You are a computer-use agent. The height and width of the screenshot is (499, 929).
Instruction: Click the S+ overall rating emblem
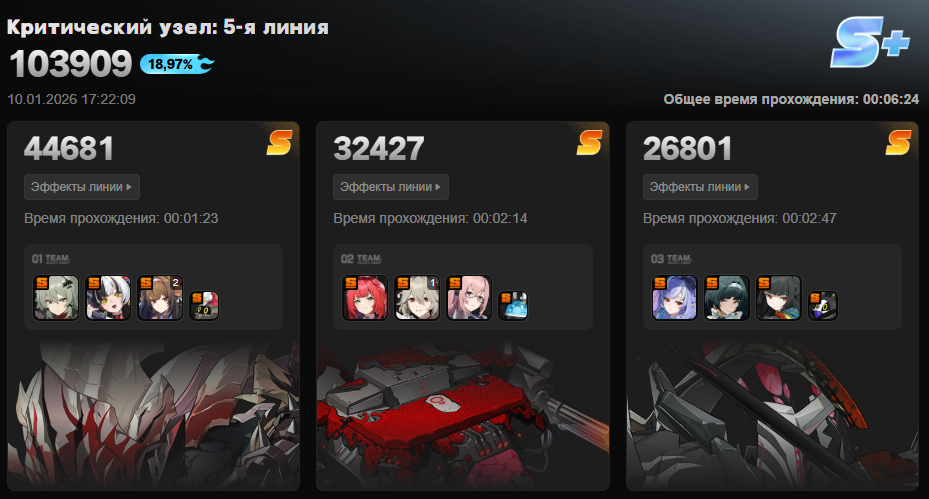[x=870, y=43]
